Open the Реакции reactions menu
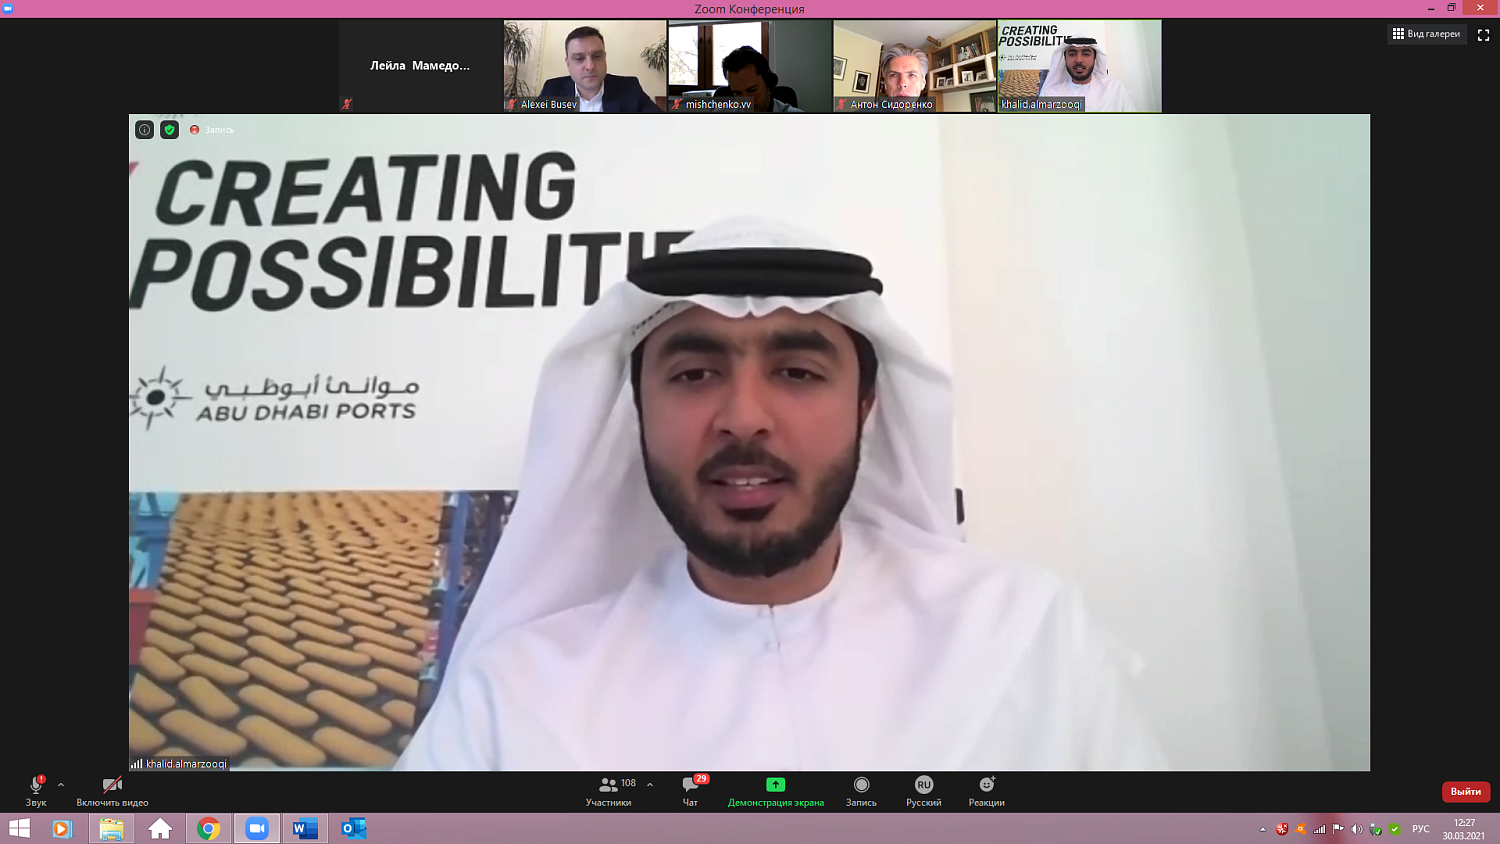The height and width of the screenshot is (844, 1500). pos(987,790)
